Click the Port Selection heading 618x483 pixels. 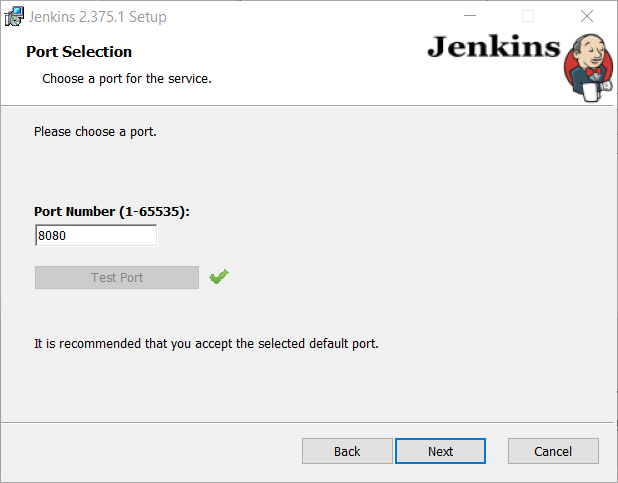click(79, 52)
